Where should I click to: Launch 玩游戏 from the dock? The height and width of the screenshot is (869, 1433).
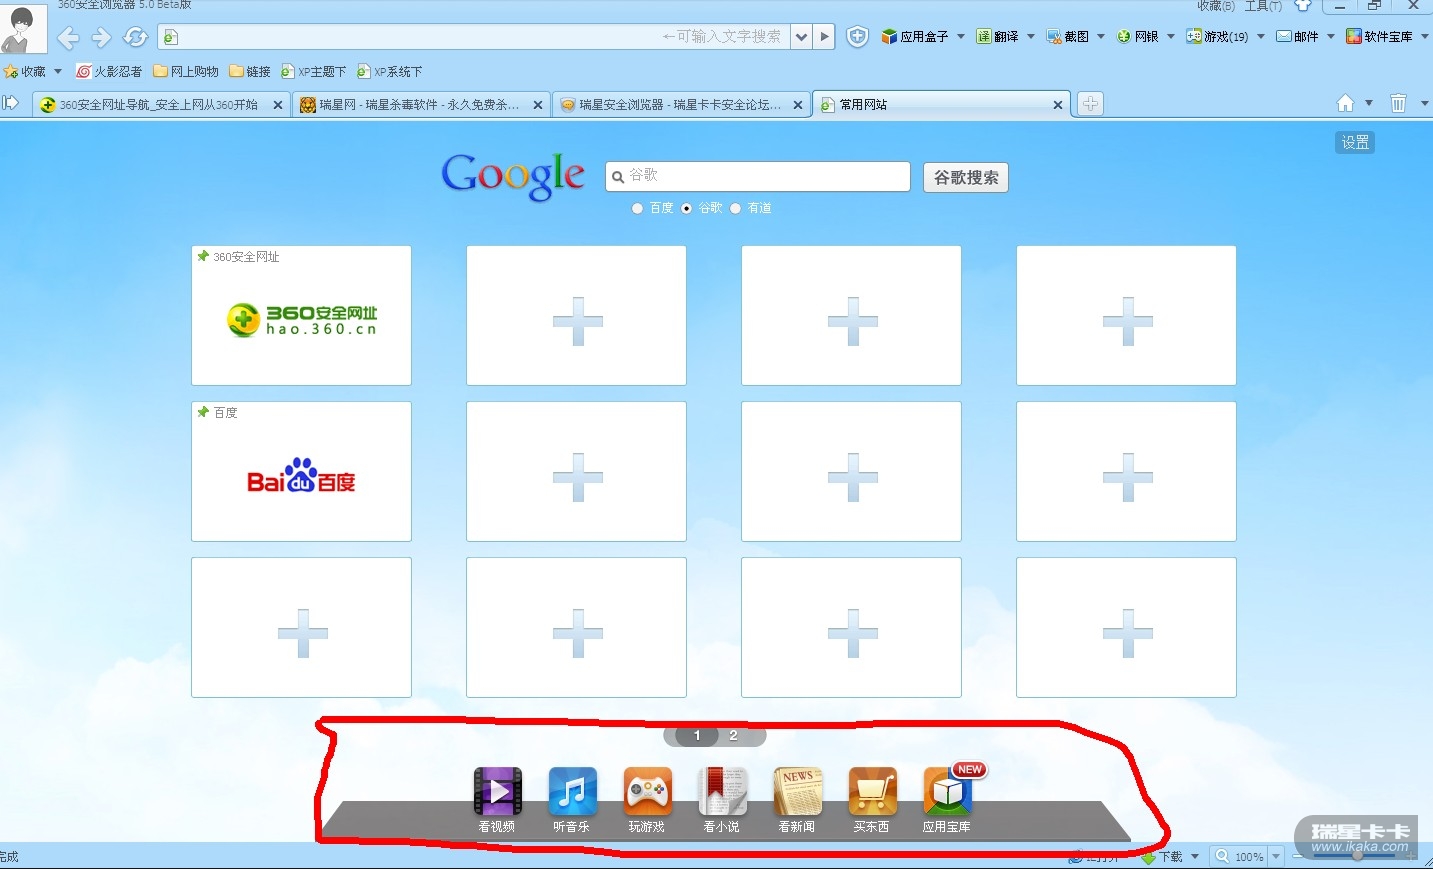647,800
